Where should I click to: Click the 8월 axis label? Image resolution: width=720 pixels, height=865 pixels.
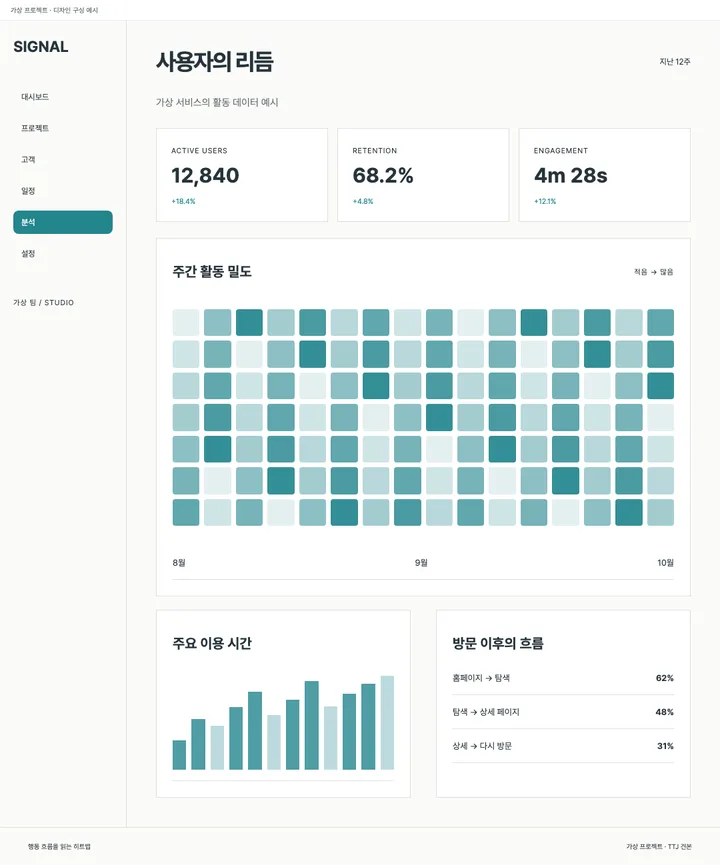[179, 563]
